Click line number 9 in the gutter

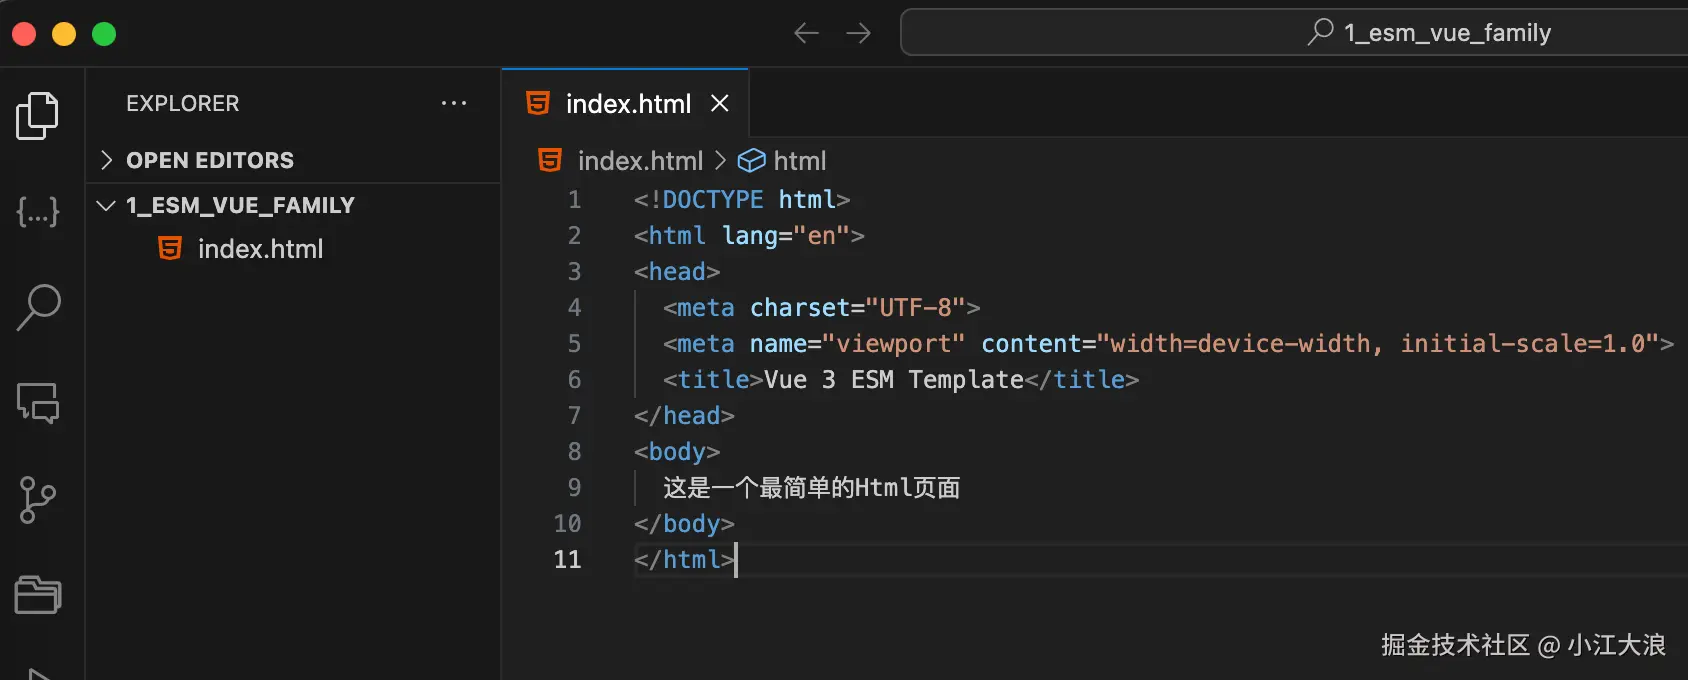point(574,488)
